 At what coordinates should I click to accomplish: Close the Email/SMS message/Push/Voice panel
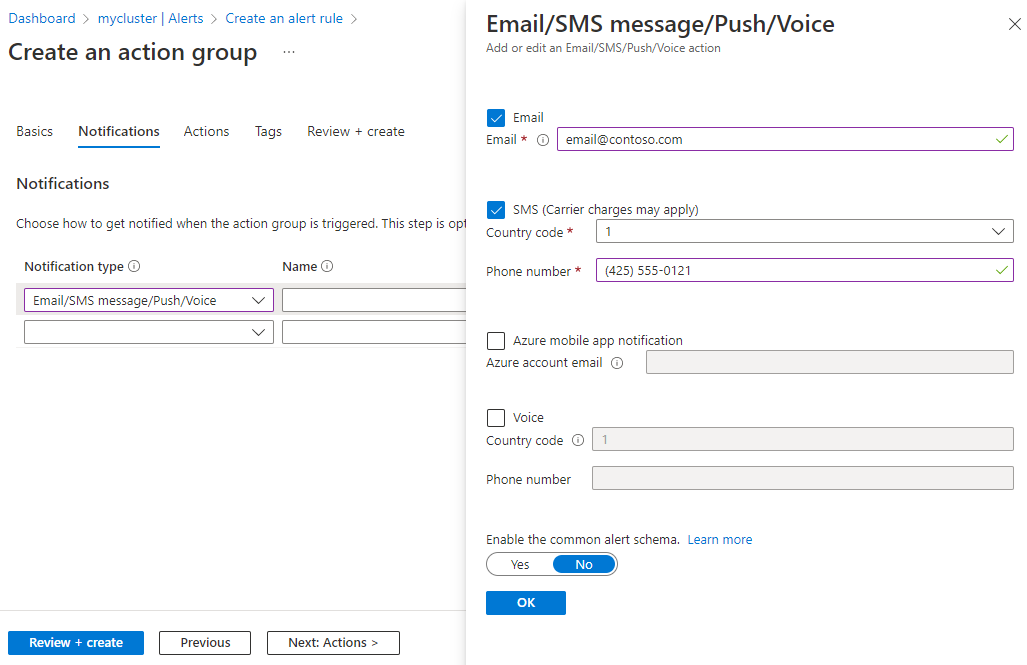click(1015, 23)
